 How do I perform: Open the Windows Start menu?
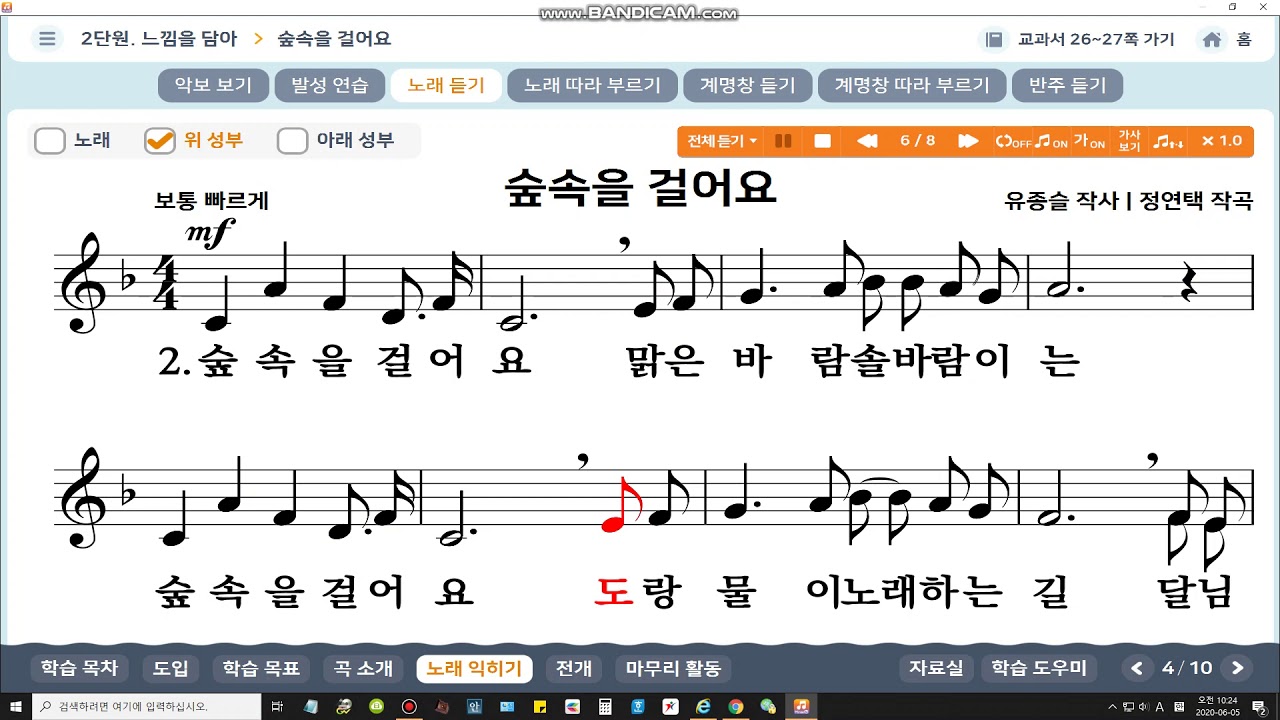pos(15,706)
